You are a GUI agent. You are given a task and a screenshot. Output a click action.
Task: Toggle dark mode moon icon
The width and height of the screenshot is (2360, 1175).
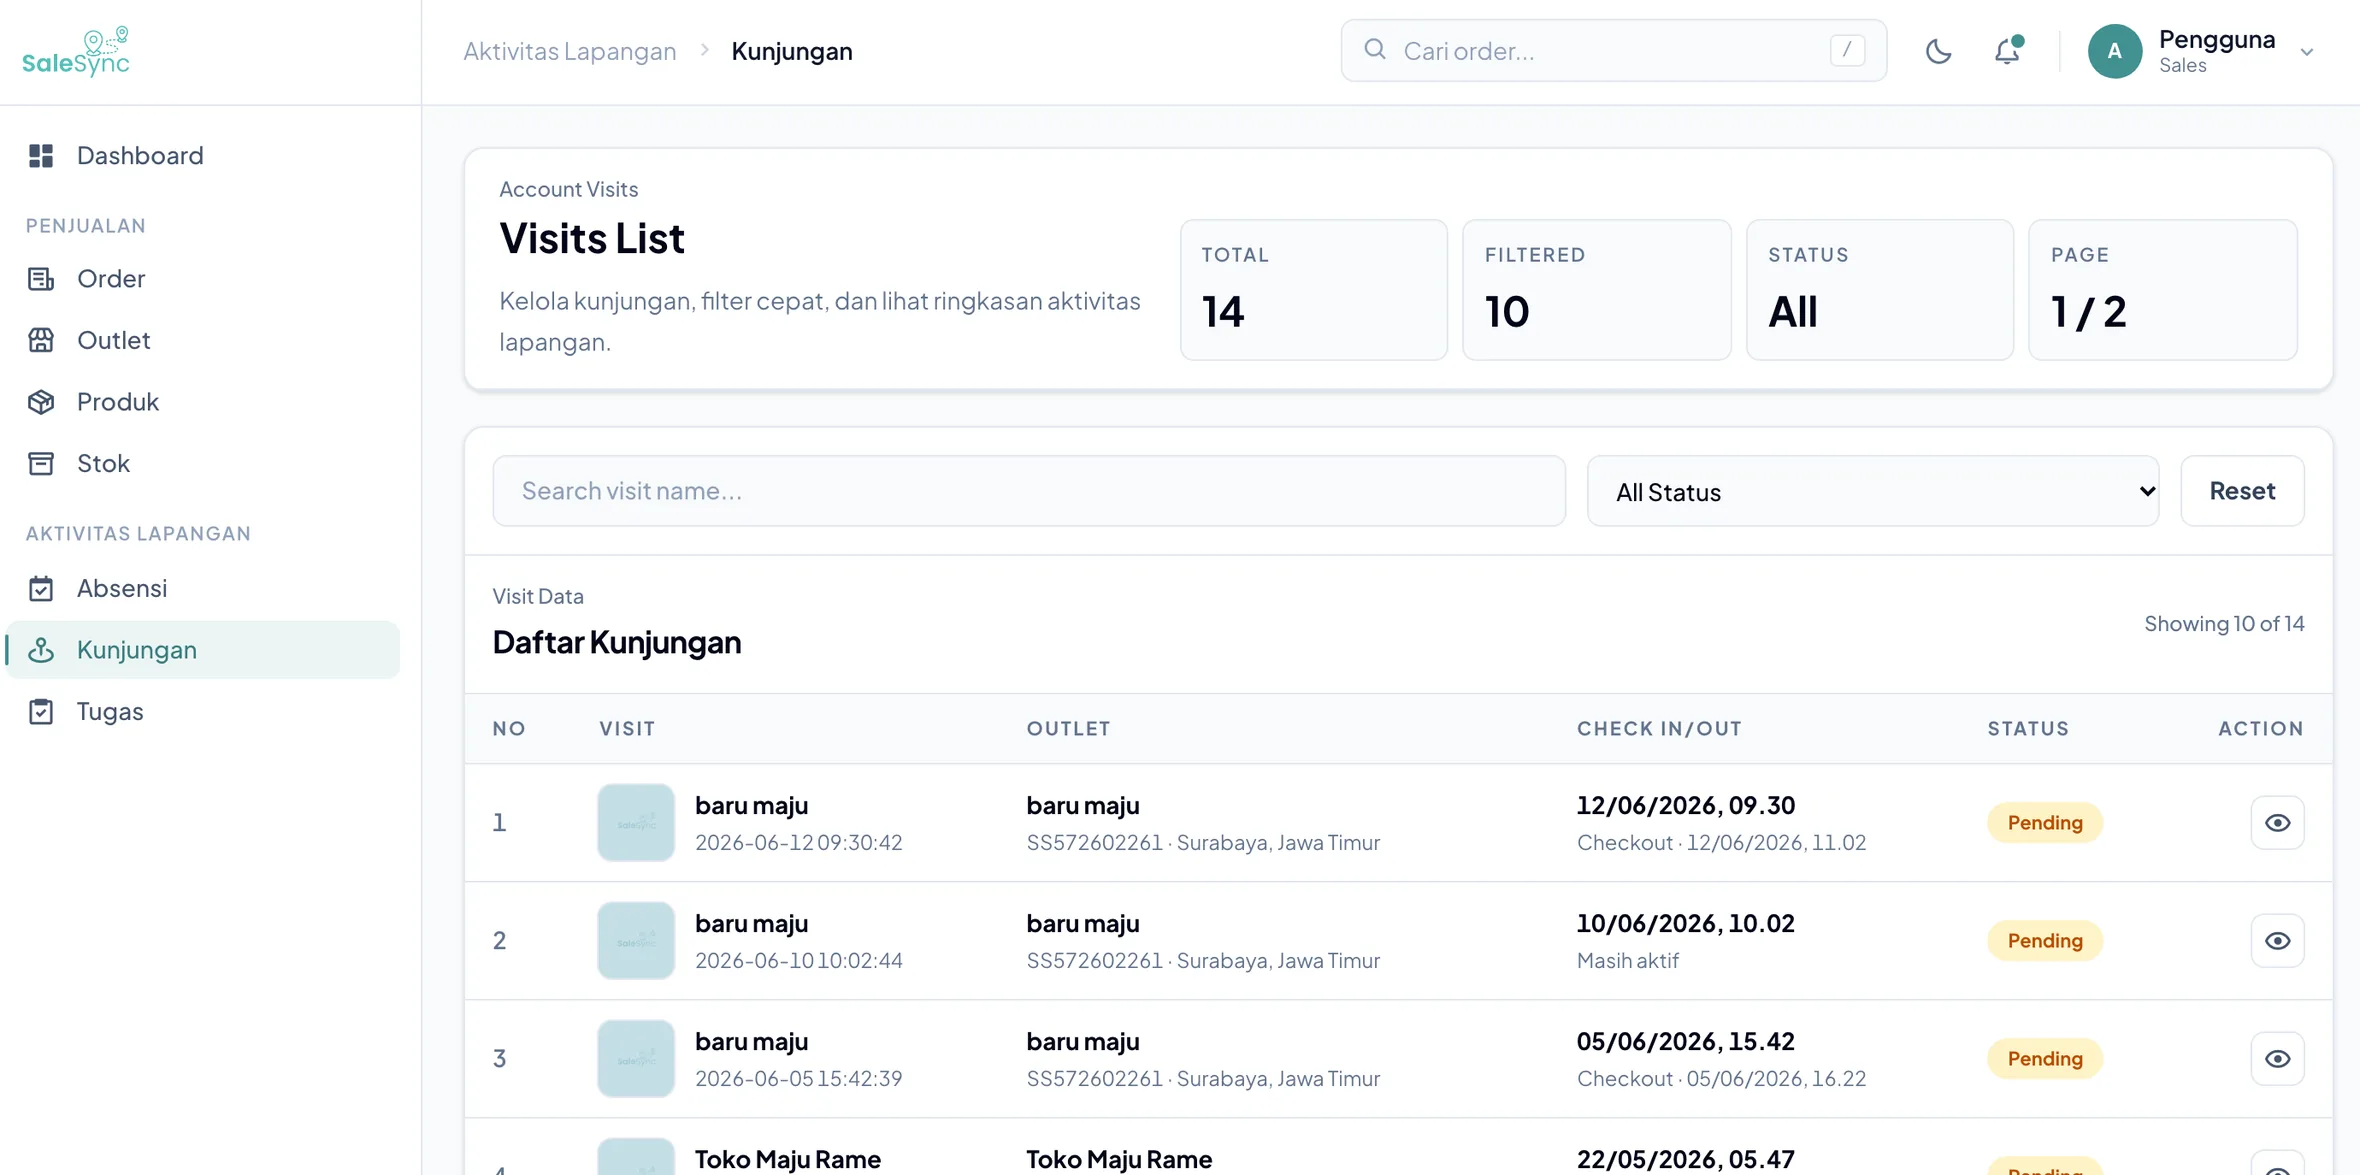1938,51
